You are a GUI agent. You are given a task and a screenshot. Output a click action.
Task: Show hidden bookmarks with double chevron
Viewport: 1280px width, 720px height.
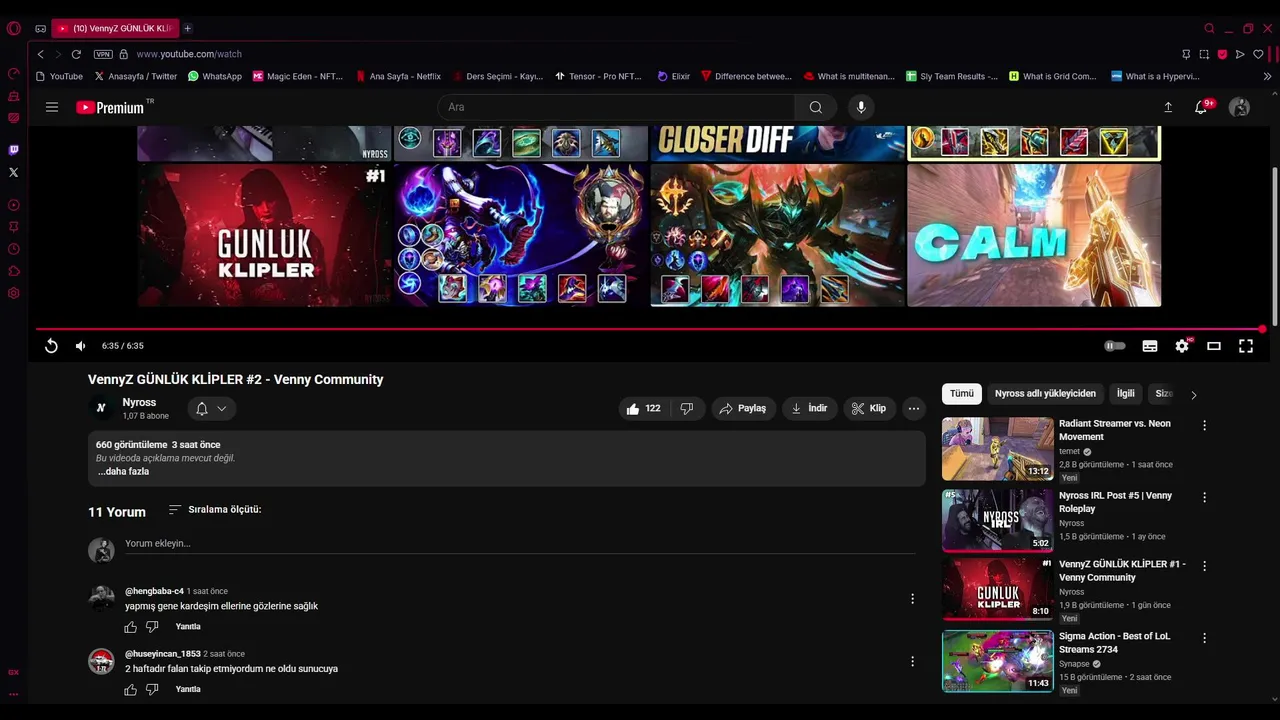coord(1268,76)
